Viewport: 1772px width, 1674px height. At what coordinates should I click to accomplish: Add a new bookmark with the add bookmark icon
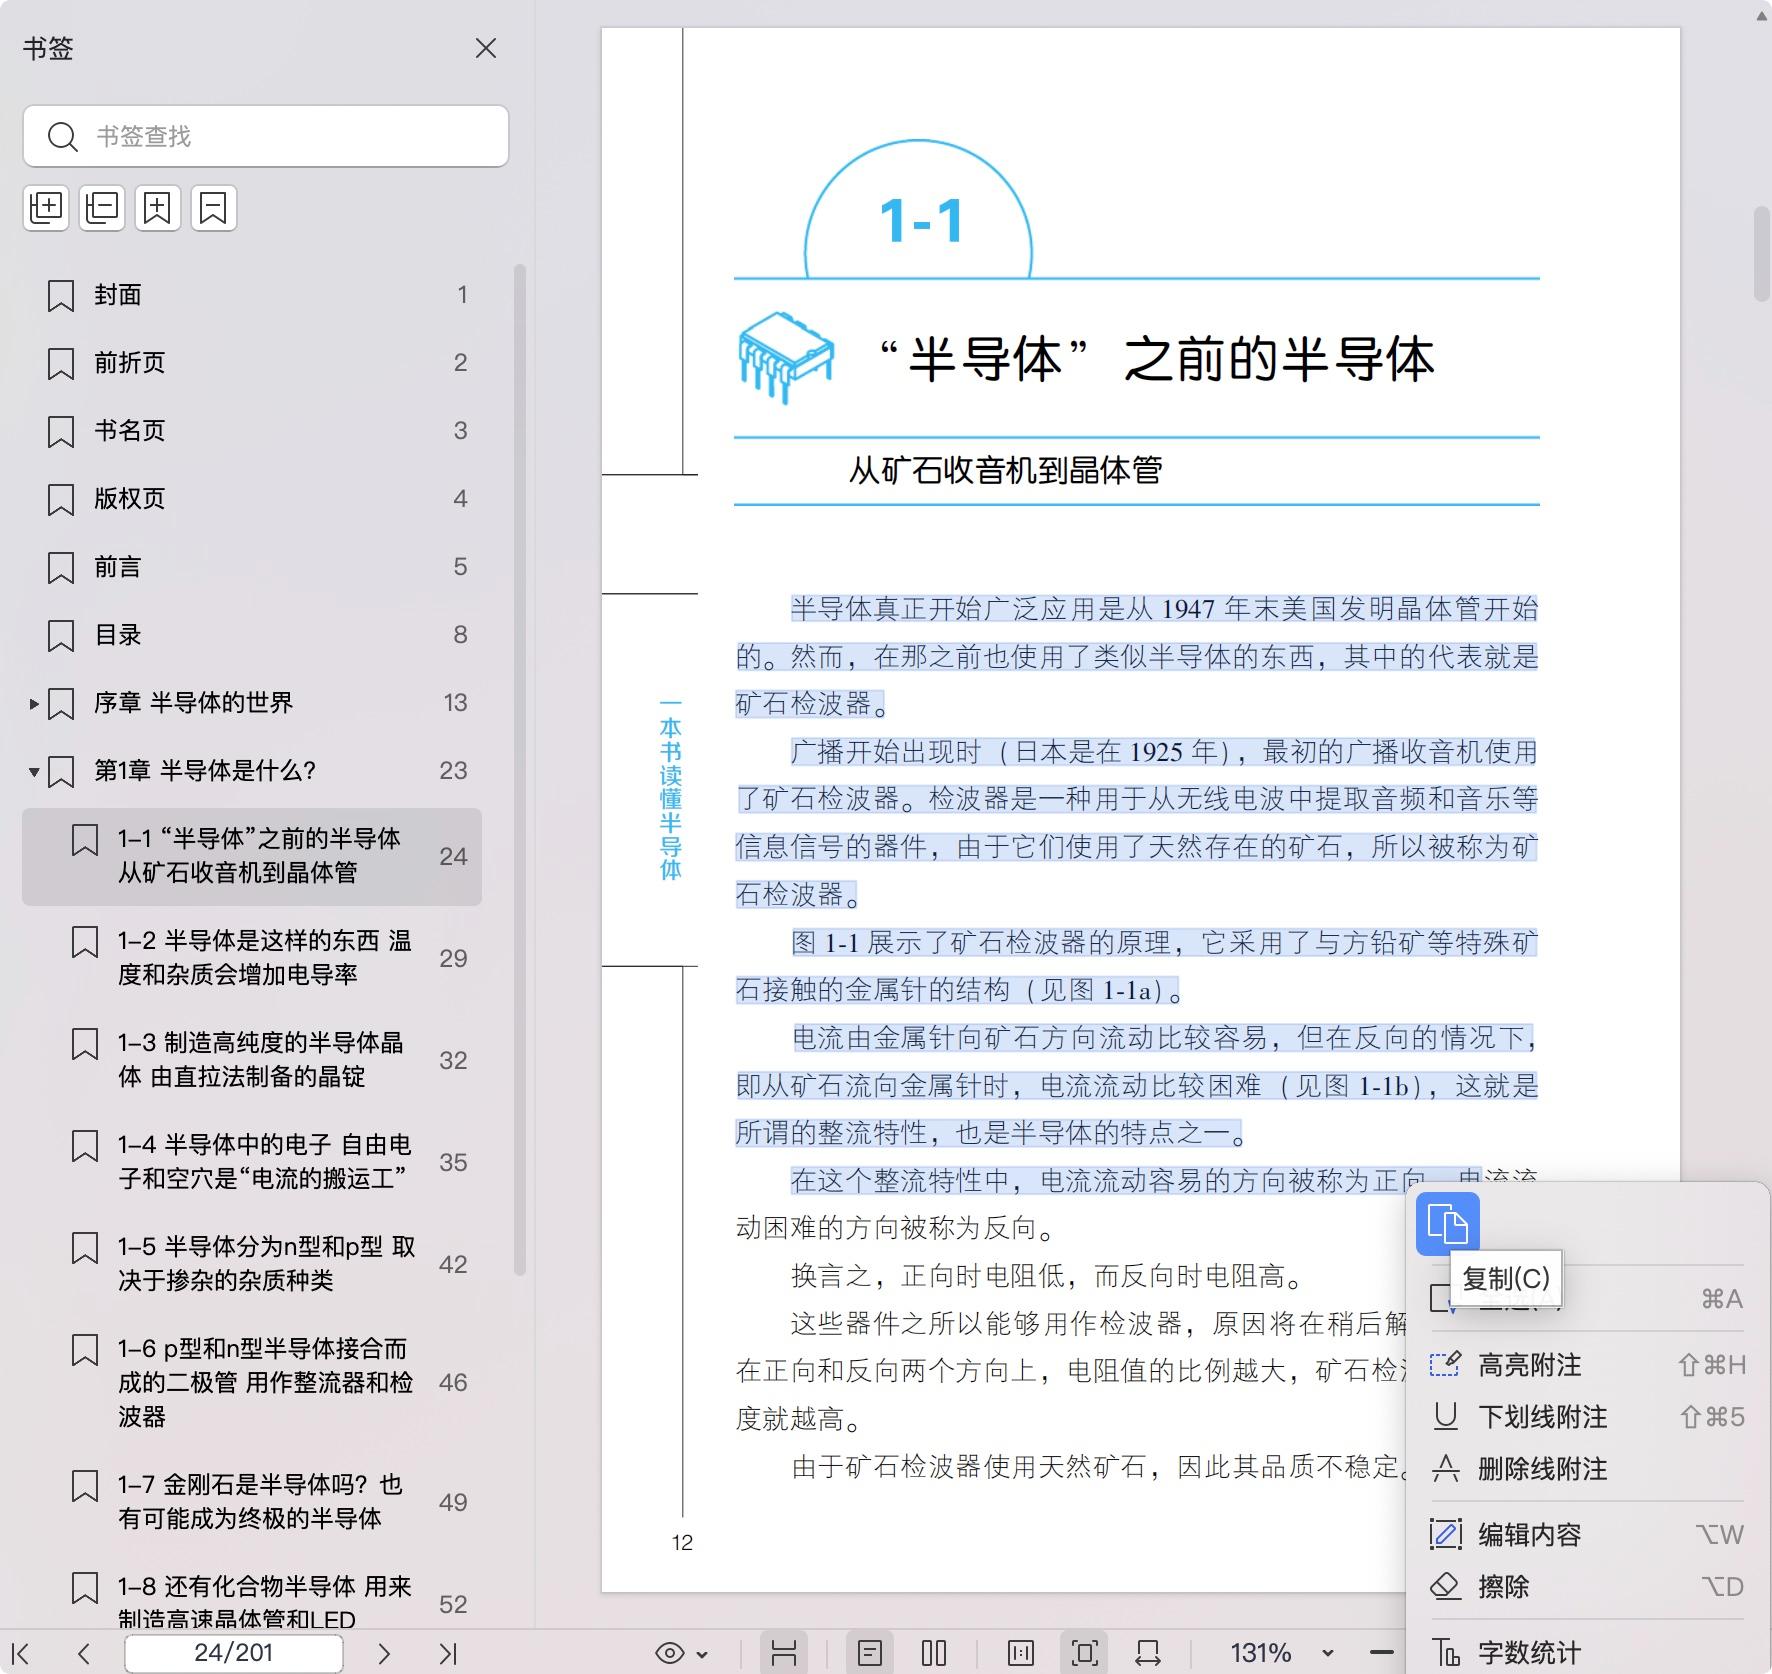(158, 208)
